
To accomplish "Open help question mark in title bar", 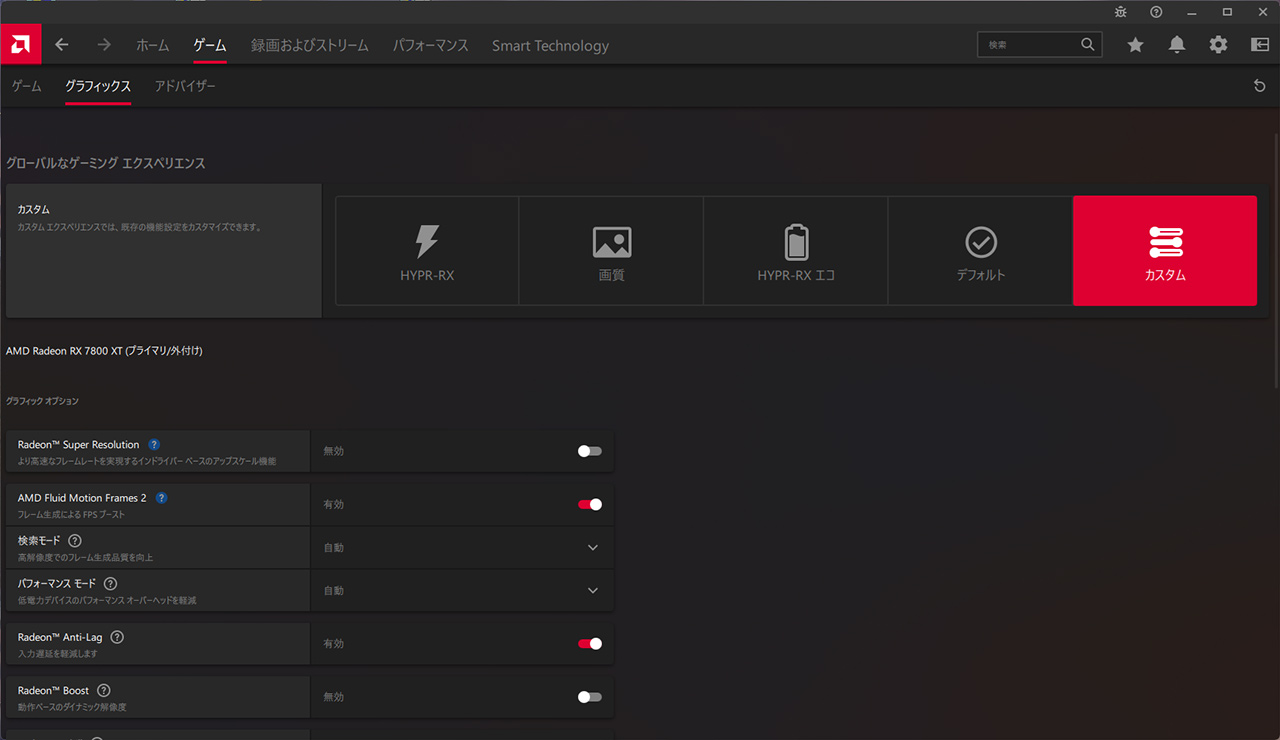I will (x=1156, y=12).
